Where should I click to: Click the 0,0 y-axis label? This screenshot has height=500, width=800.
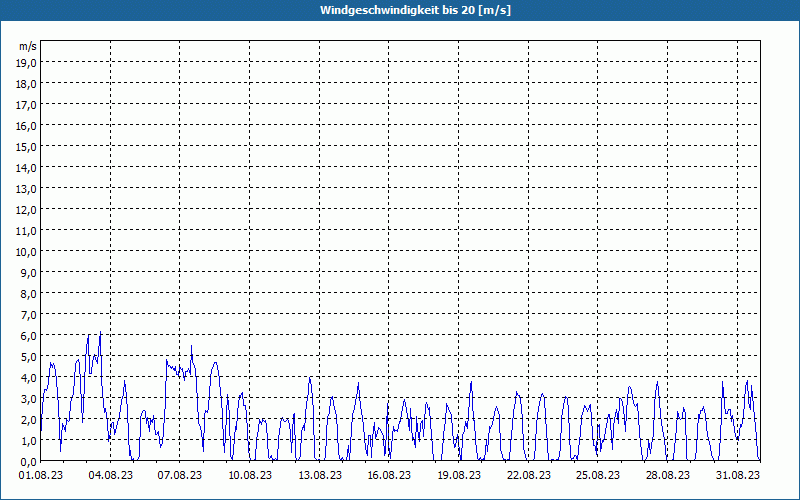click(30, 462)
